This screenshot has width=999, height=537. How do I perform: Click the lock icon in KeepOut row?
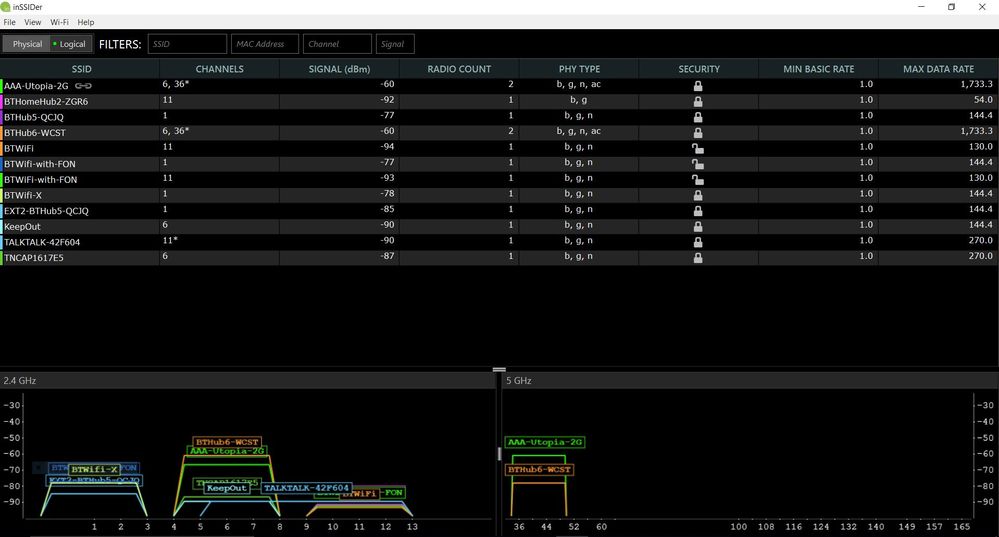(698, 226)
